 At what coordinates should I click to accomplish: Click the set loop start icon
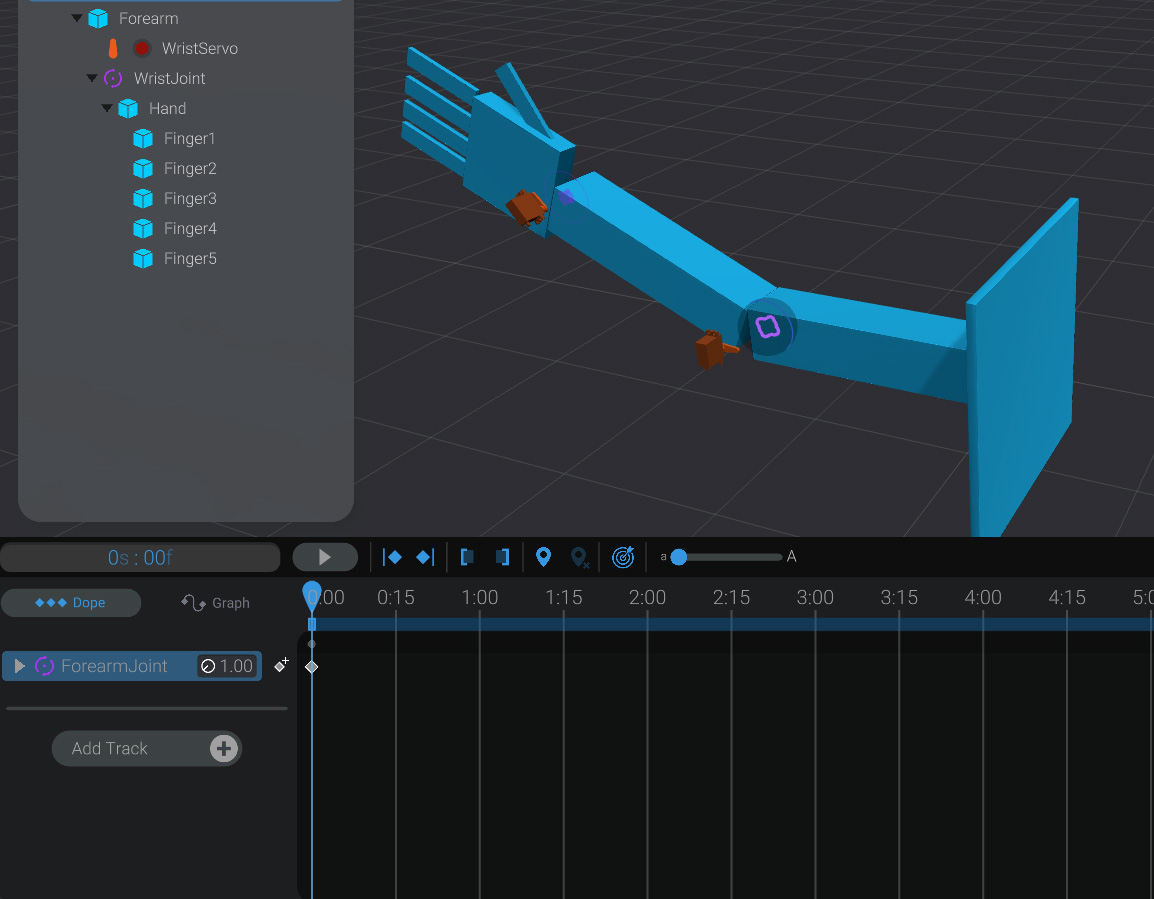pyautogui.click(x=467, y=557)
